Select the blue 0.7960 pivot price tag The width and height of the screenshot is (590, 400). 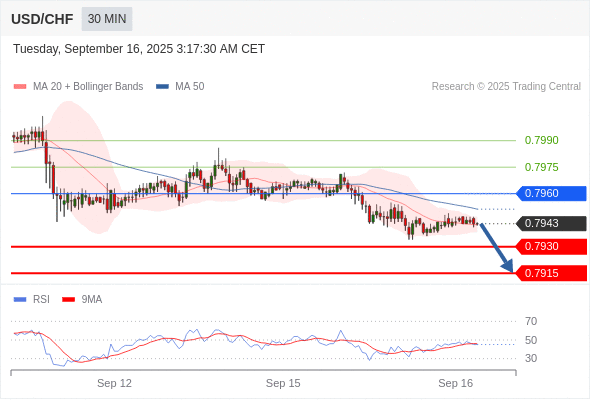pos(551,193)
